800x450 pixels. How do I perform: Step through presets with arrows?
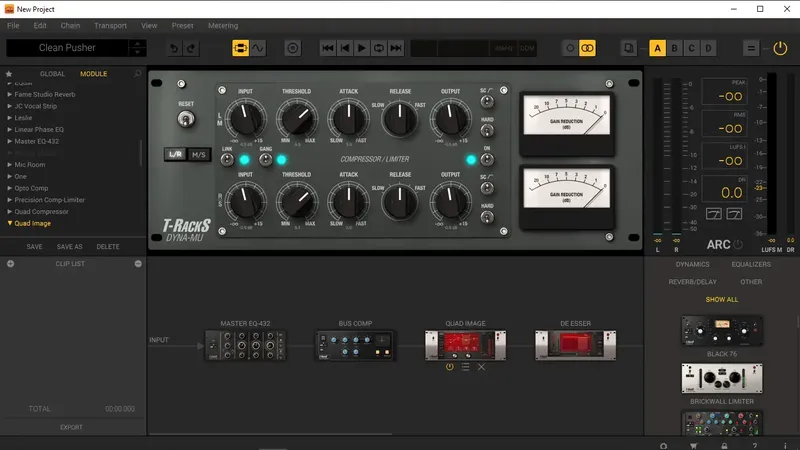(x=137, y=48)
